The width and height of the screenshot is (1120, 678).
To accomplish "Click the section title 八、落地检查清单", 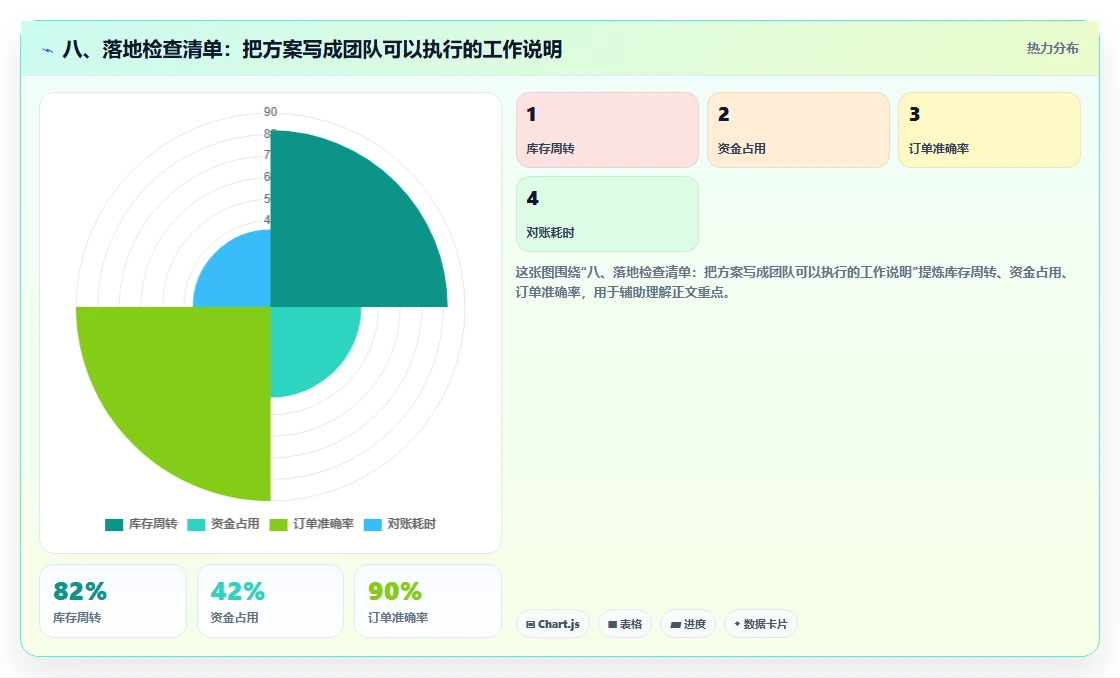I will pos(312,49).
